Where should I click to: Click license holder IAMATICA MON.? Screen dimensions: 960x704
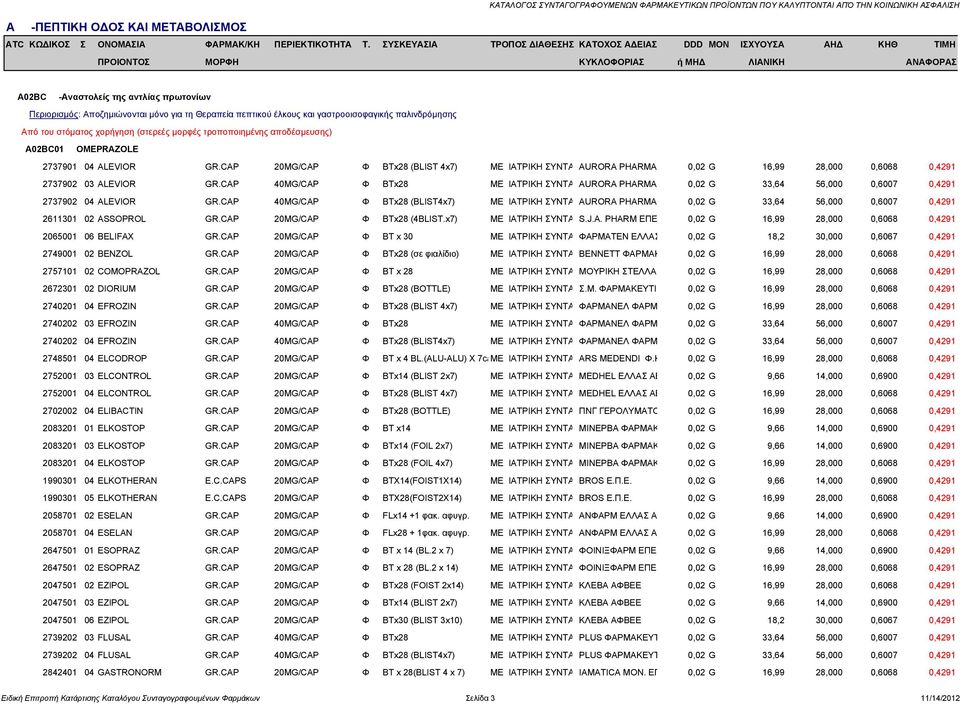[618, 672]
